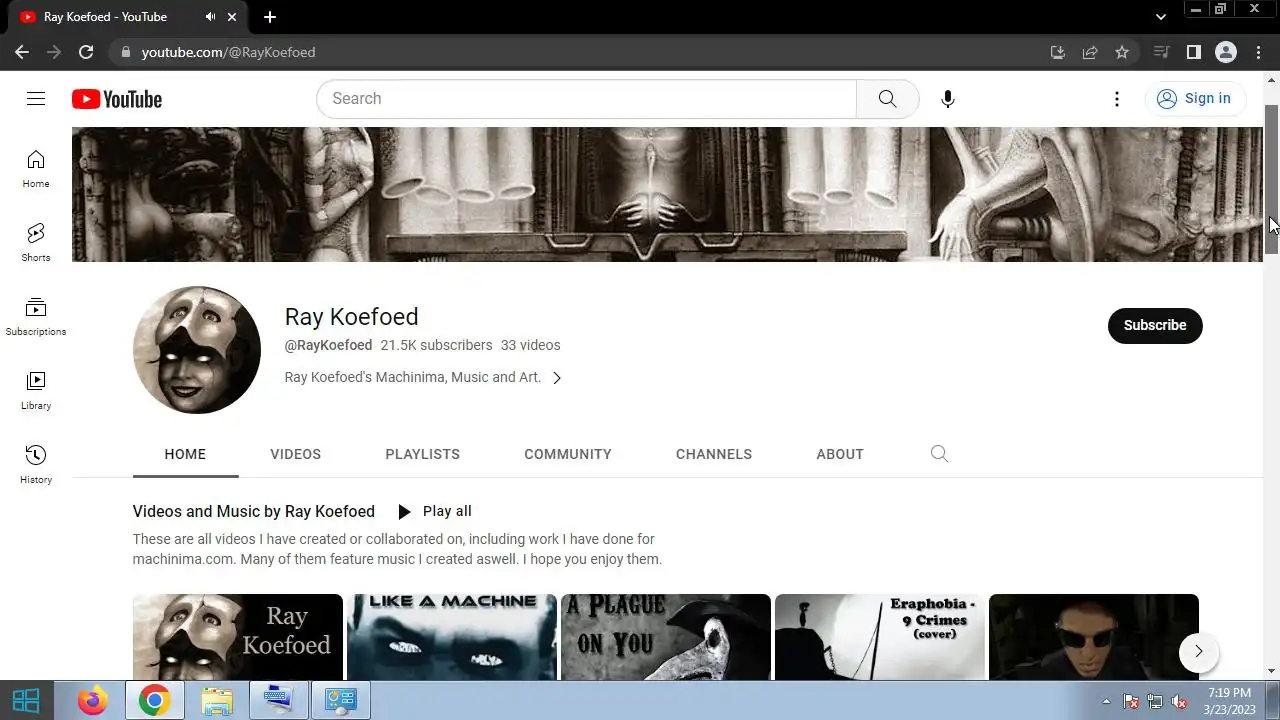Open Chrome three-dot menu
Image resolution: width=1280 pixels, height=720 pixels.
point(1258,52)
